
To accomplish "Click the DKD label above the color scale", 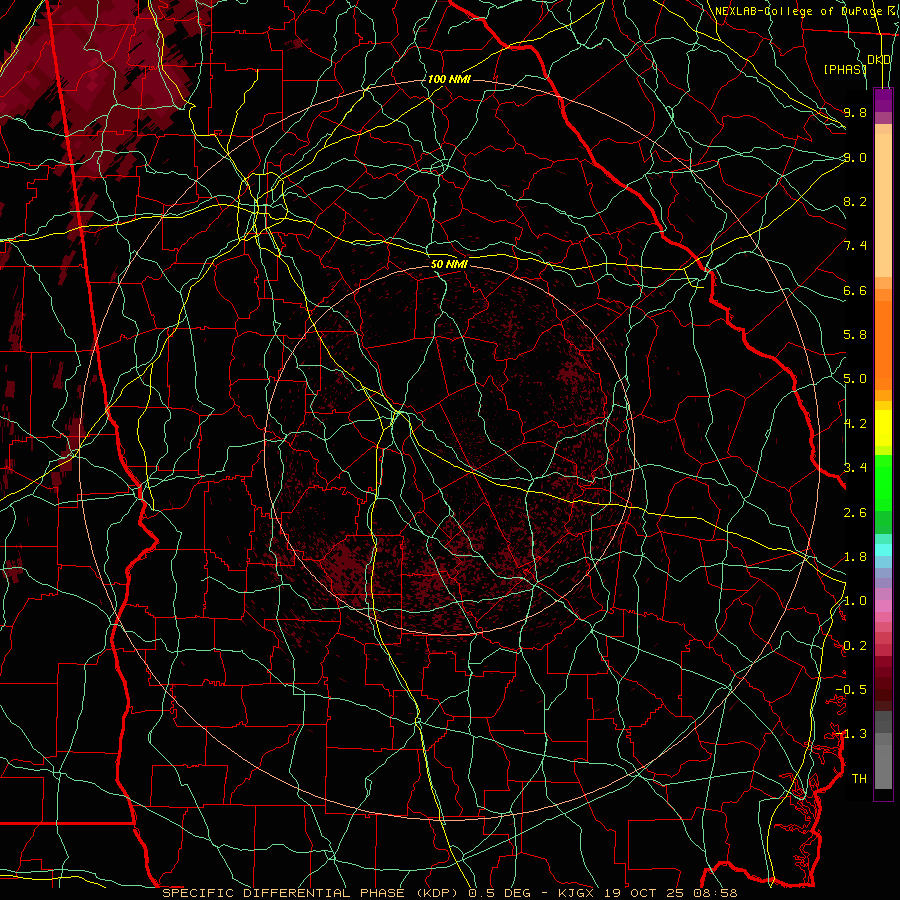I will pyautogui.click(x=879, y=60).
